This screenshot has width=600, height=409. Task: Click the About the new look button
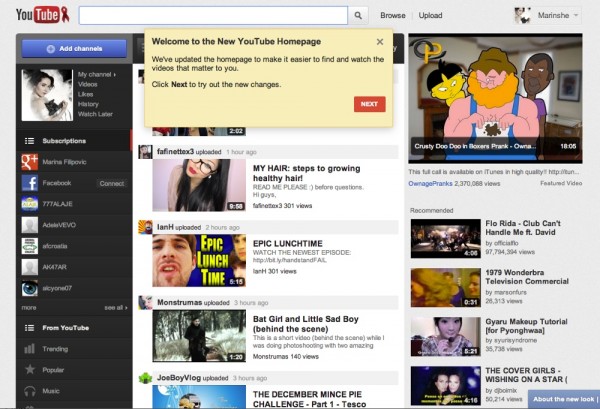pos(564,399)
